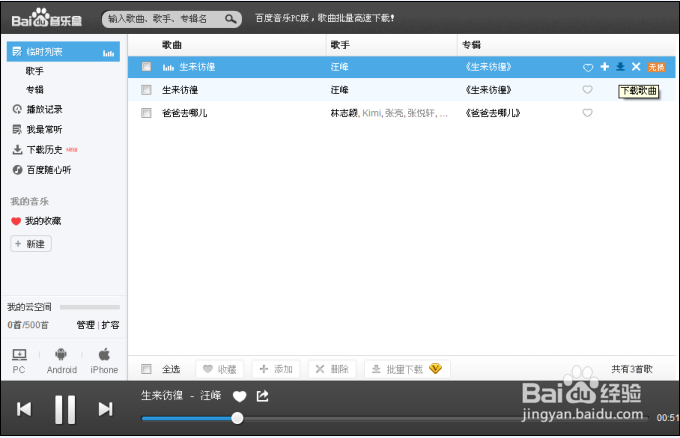The image size is (680, 438).
Task: Open 歌手 under the temporary list
Action: pyautogui.click(x=35, y=71)
